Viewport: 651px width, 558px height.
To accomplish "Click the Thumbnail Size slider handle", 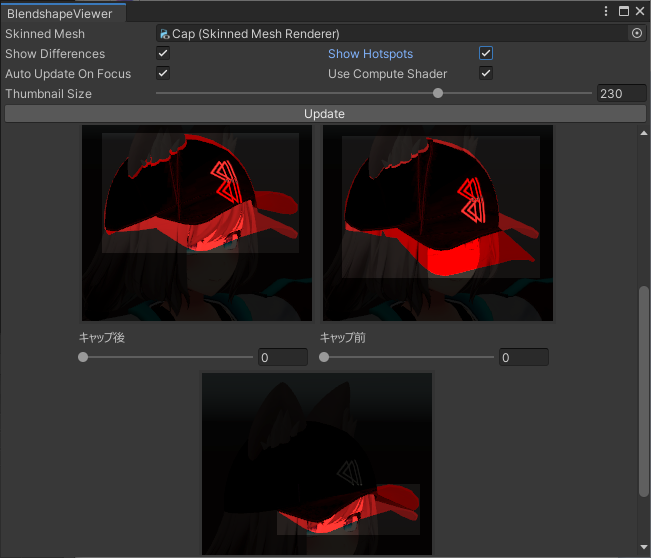I will pyautogui.click(x=438, y=93).
